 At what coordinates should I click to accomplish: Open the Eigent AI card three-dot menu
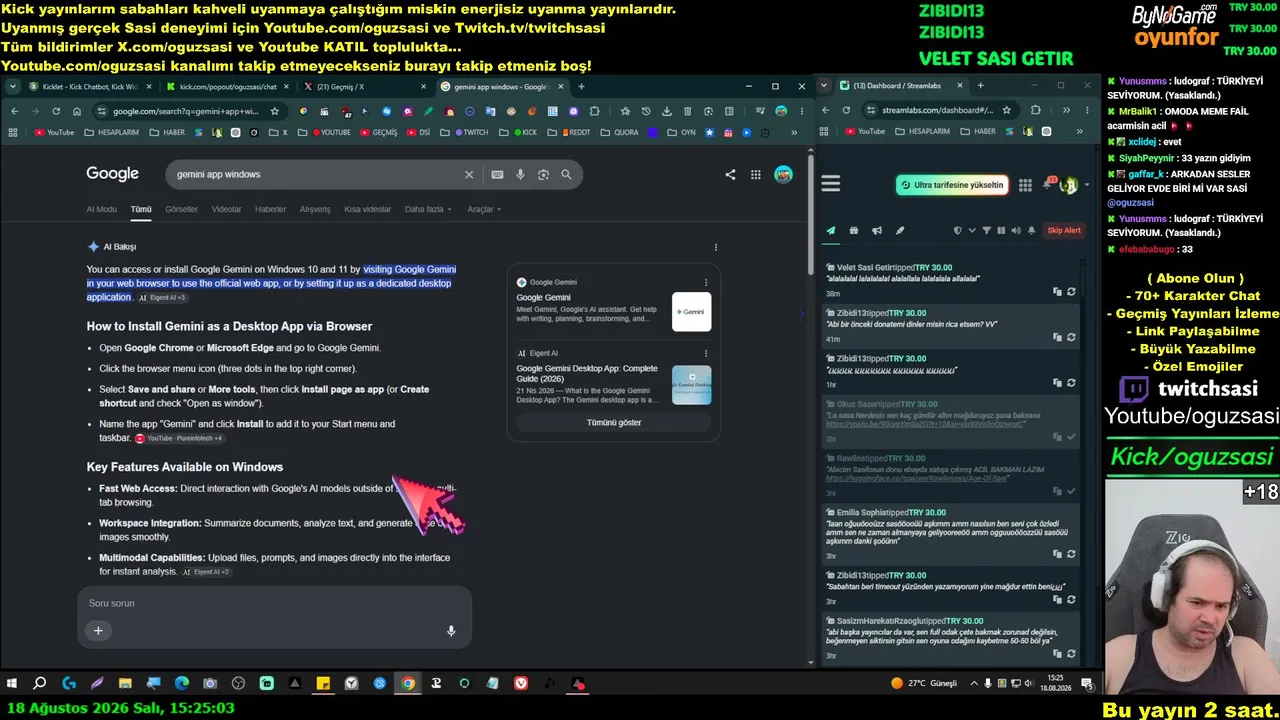[706, 353]
